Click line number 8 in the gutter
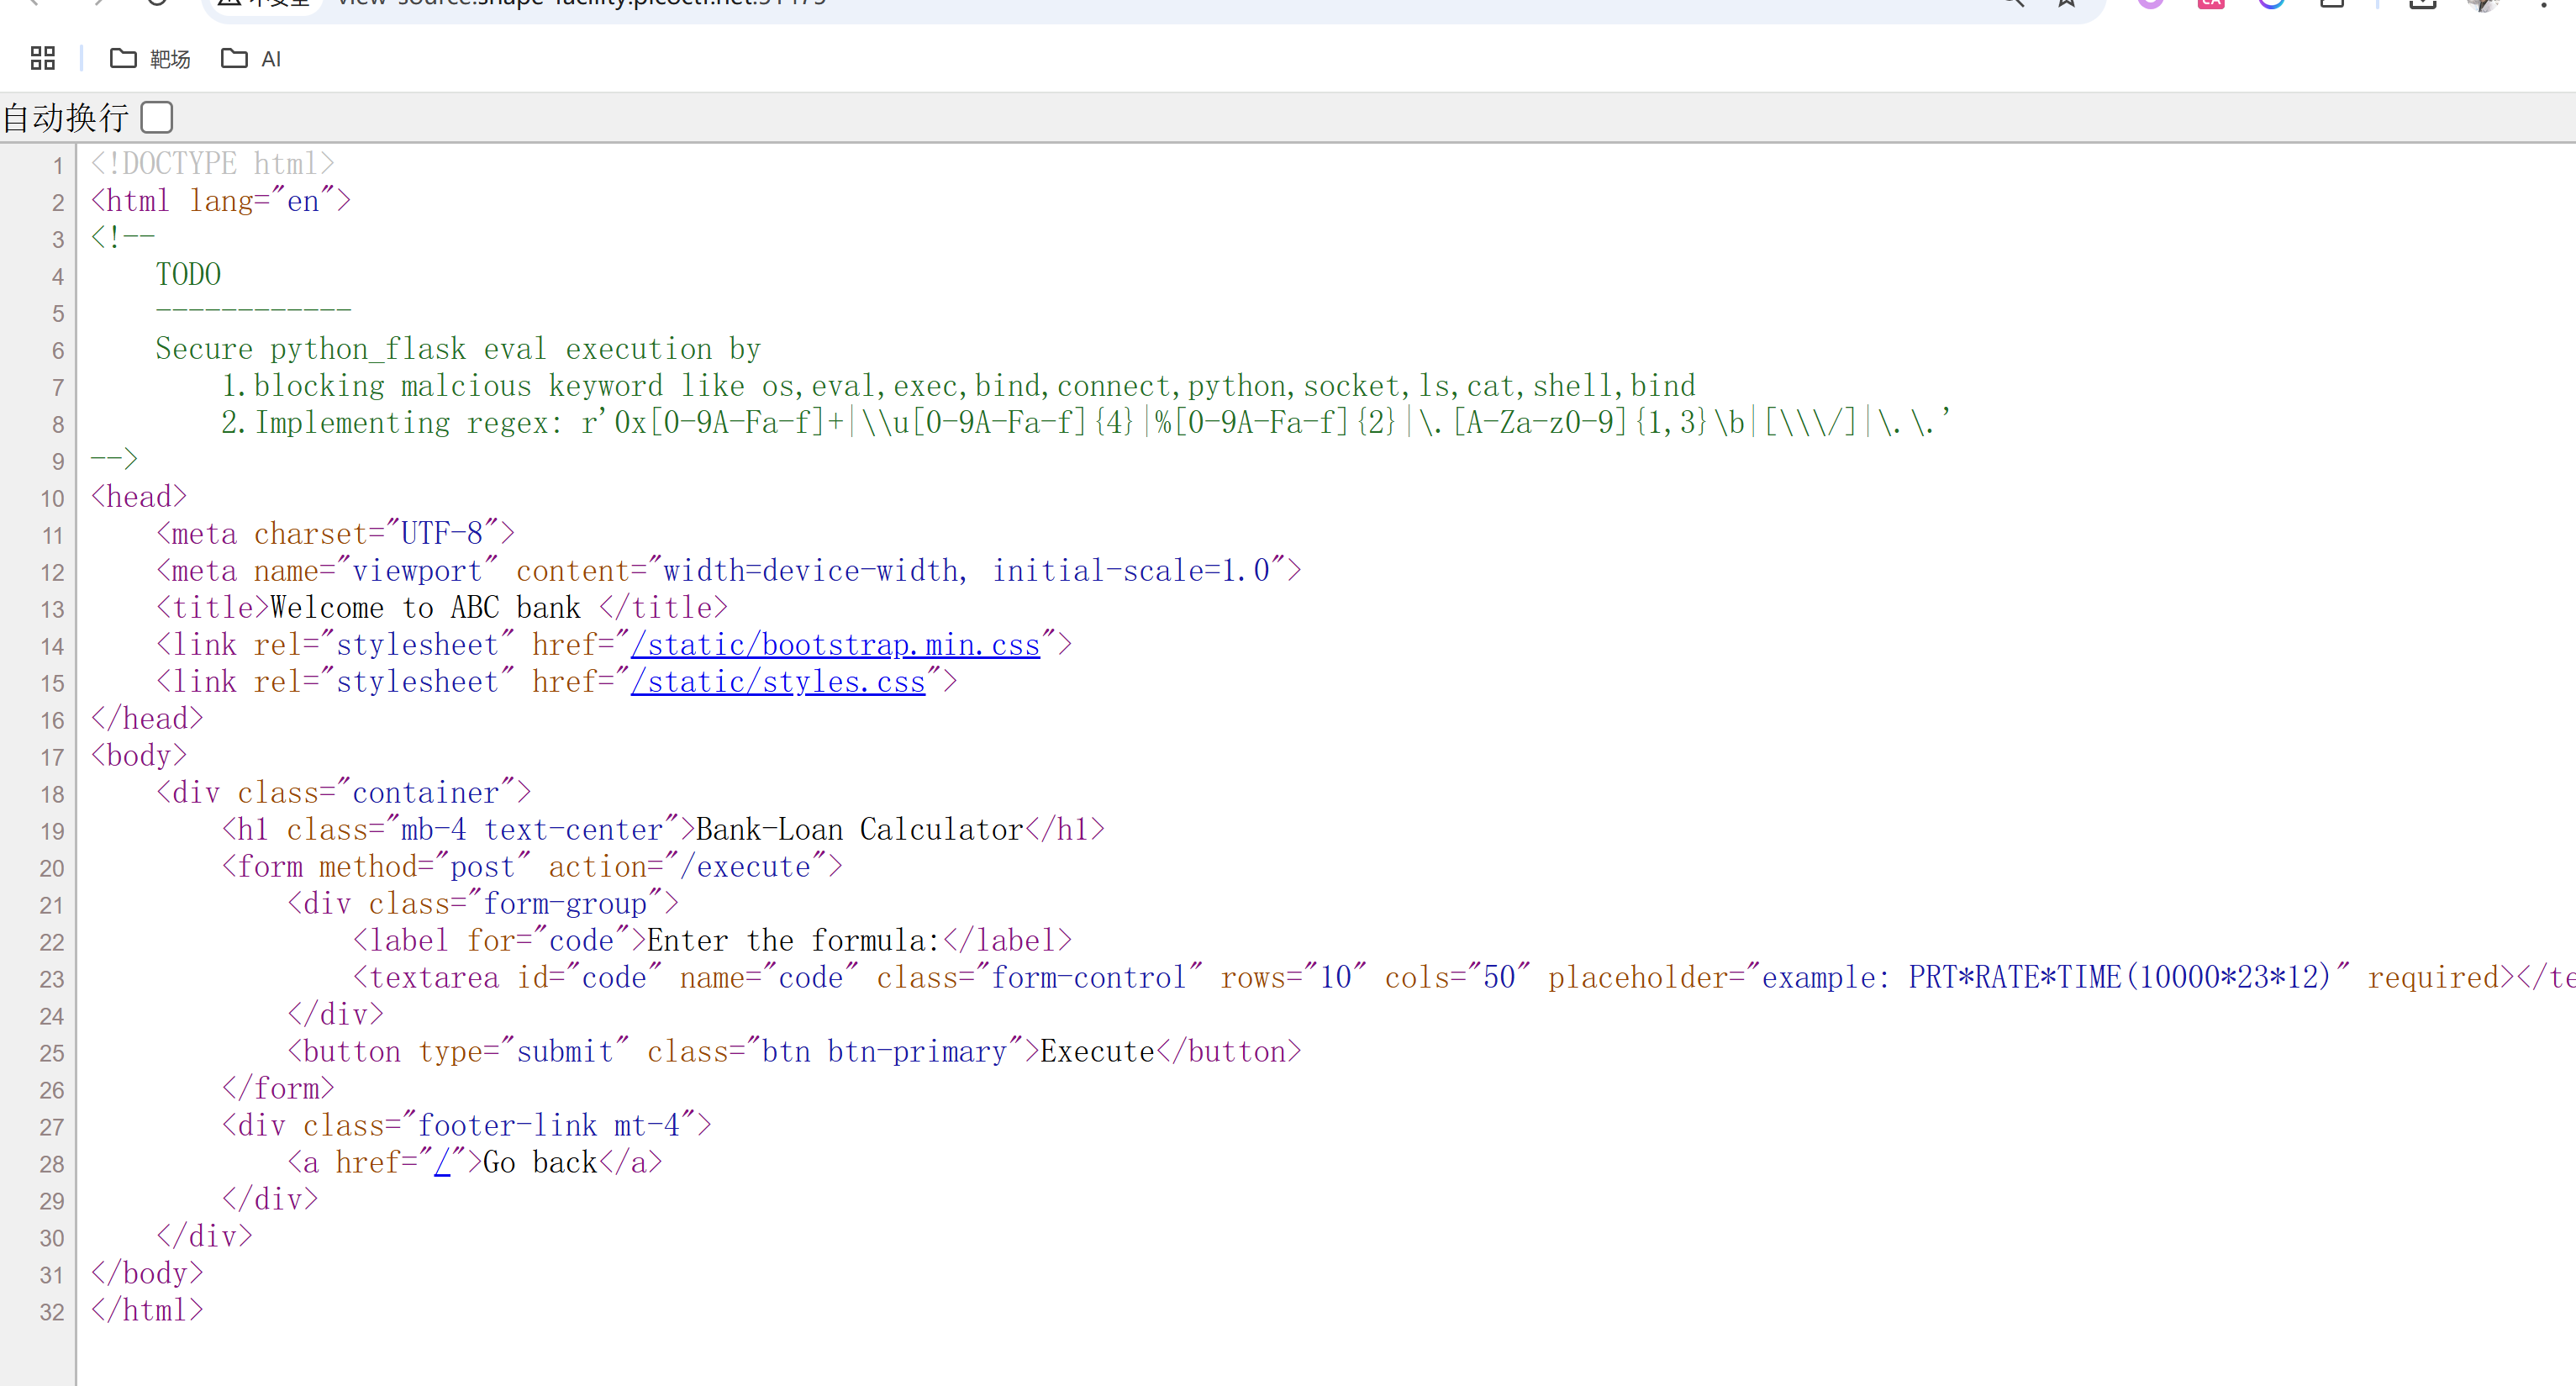2576x1386 pixels. (x=57, y=425)
